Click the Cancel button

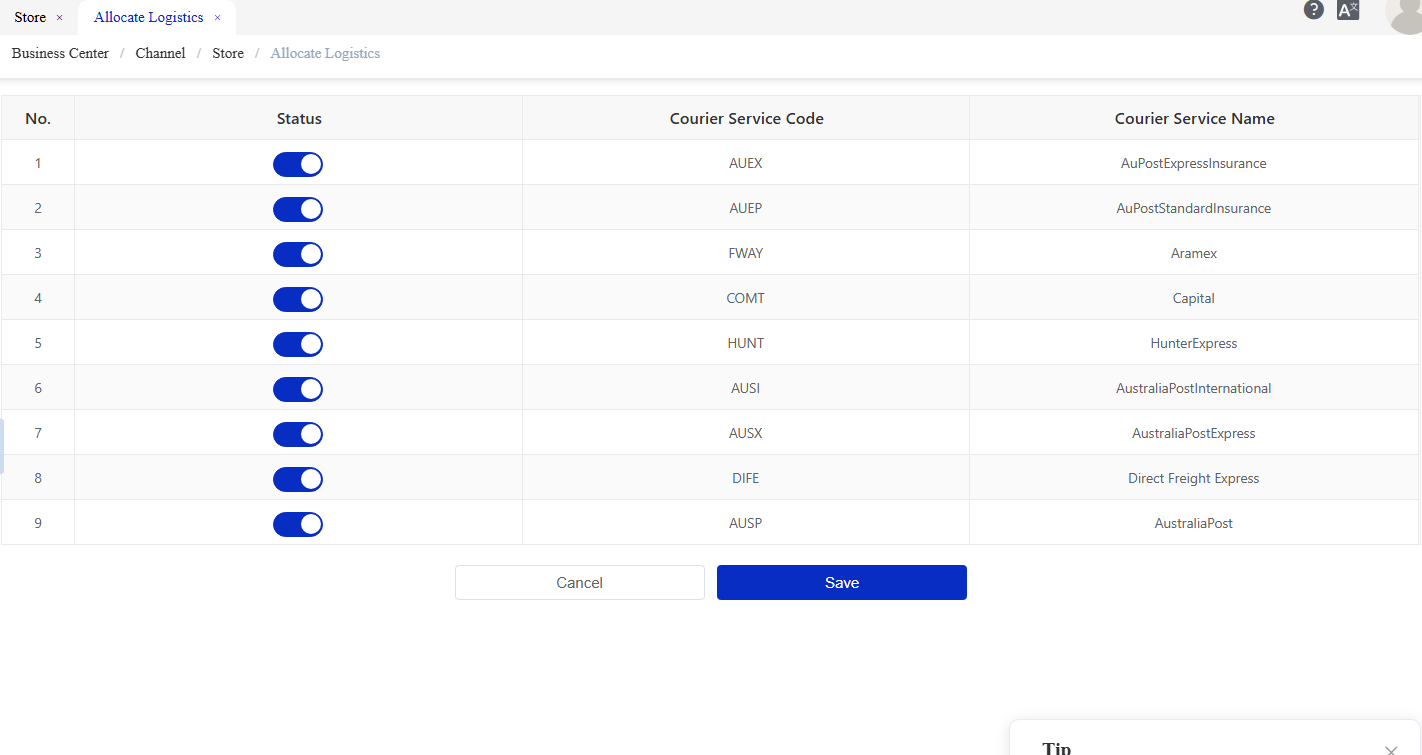(x=580, y=583)
